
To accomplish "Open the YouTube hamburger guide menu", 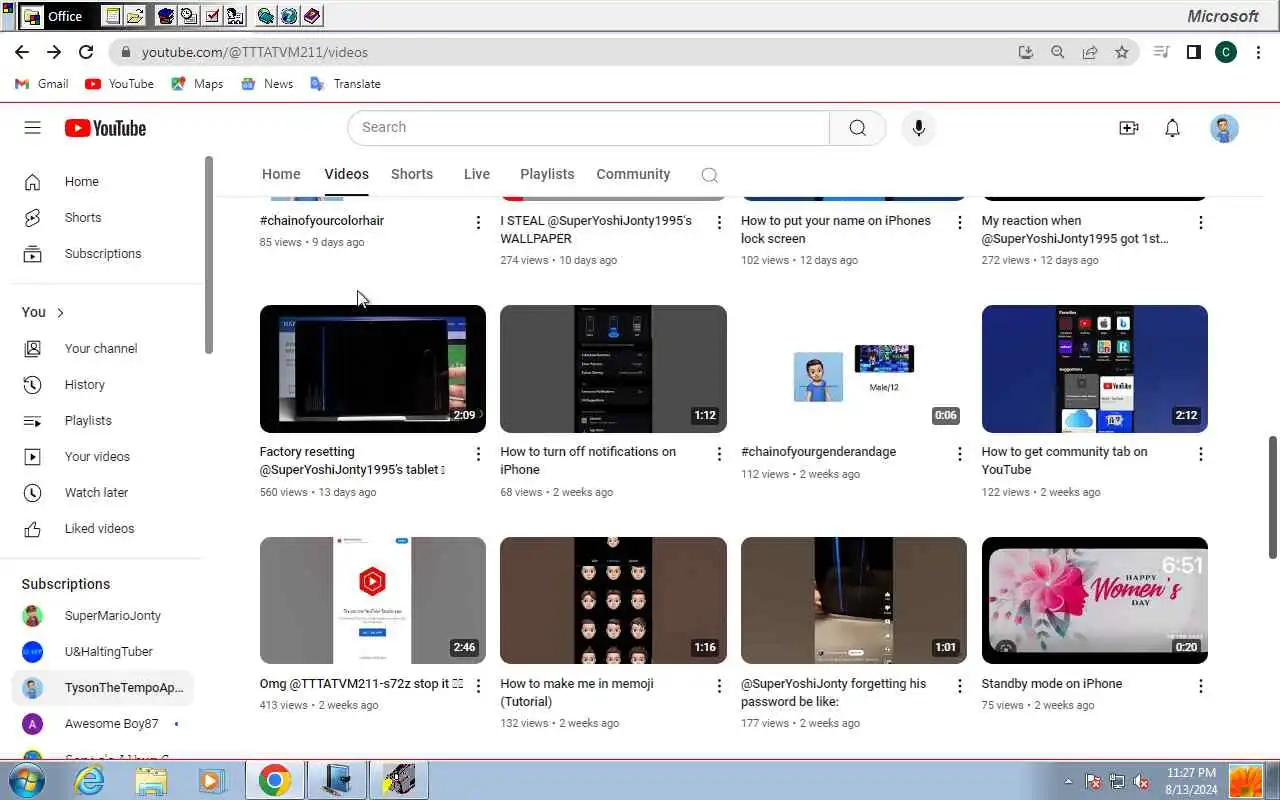I will pyautogui.click(x=32, y=128).
